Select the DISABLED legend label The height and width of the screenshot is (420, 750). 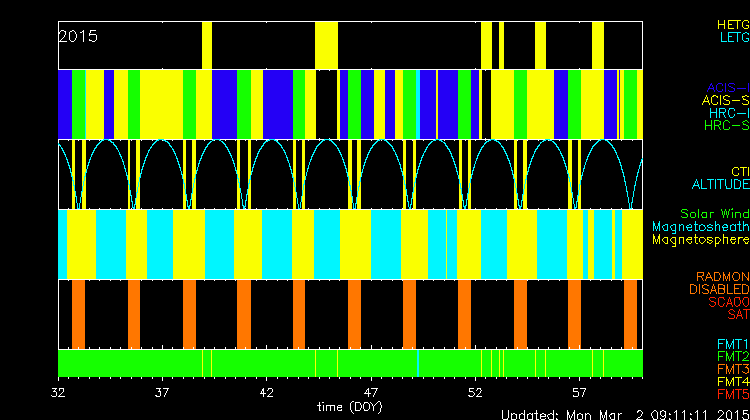click(x=718, y=289)
